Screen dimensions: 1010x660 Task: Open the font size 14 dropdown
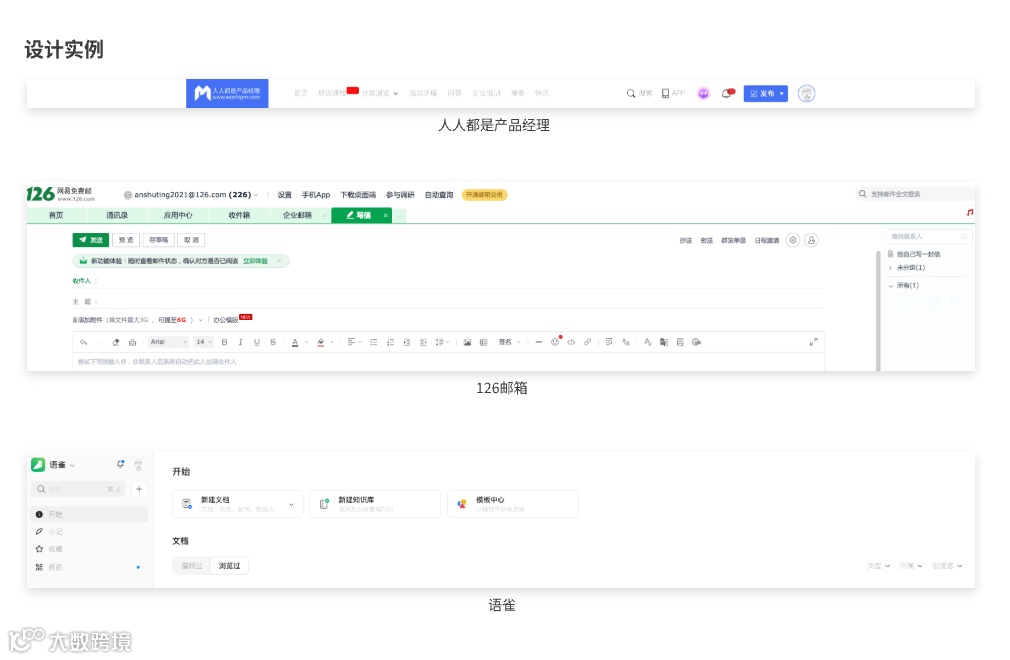coord(204,342)
